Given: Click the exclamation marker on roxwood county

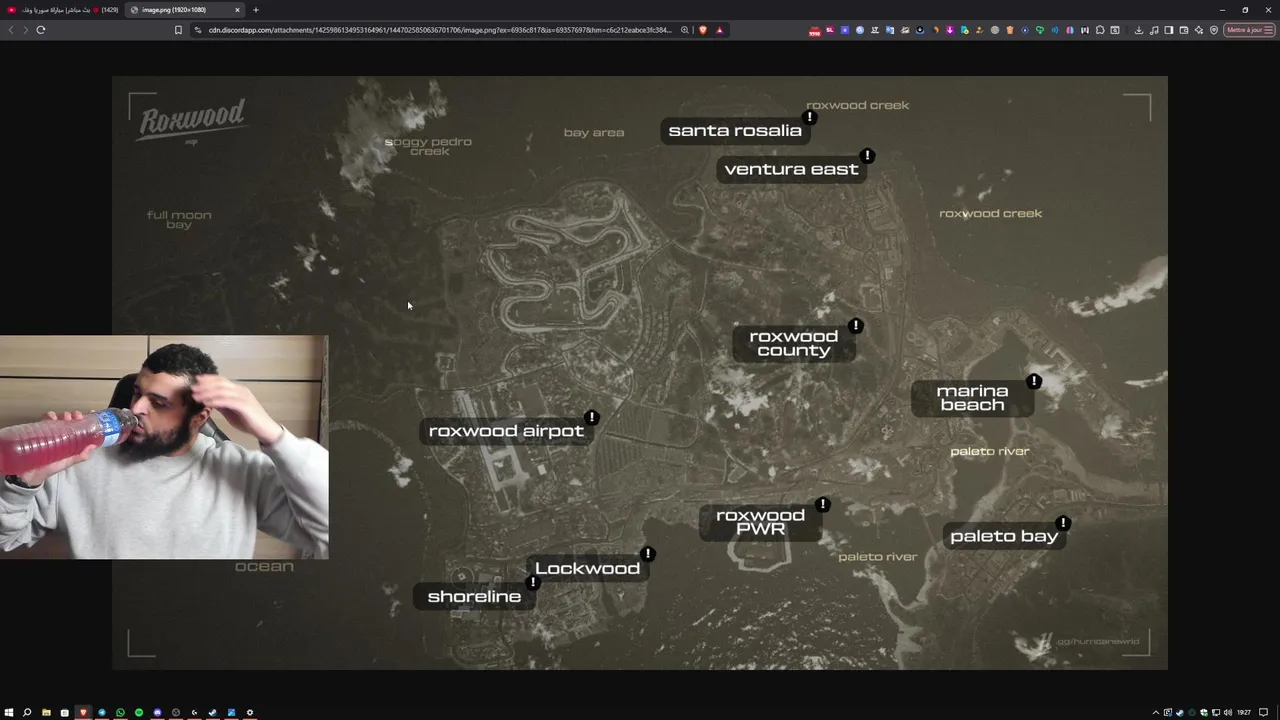Looking at the screenshot, I should click(x=855, y=326).
